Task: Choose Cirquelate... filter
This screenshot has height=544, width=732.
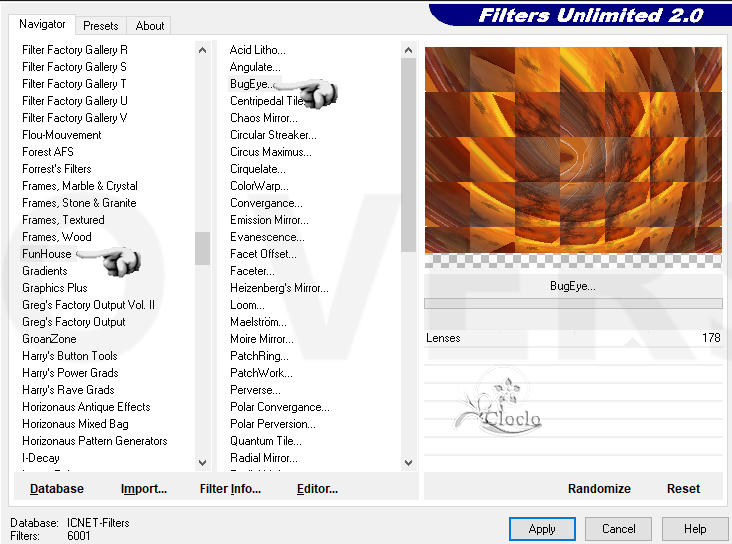Action: (x=258, y=169)
